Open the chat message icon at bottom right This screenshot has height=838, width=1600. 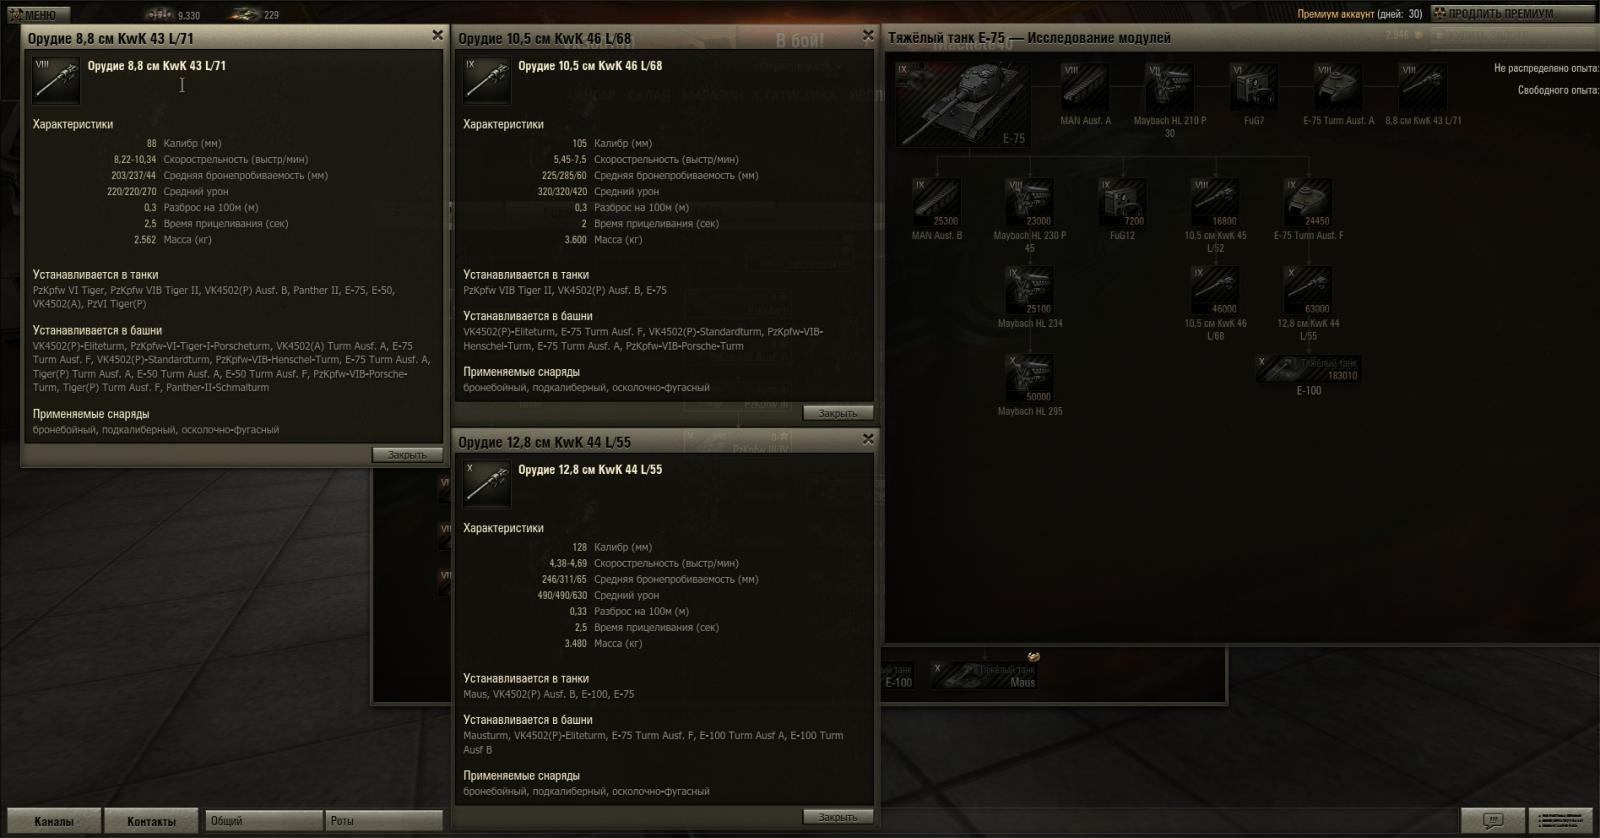click(1492, 820)
